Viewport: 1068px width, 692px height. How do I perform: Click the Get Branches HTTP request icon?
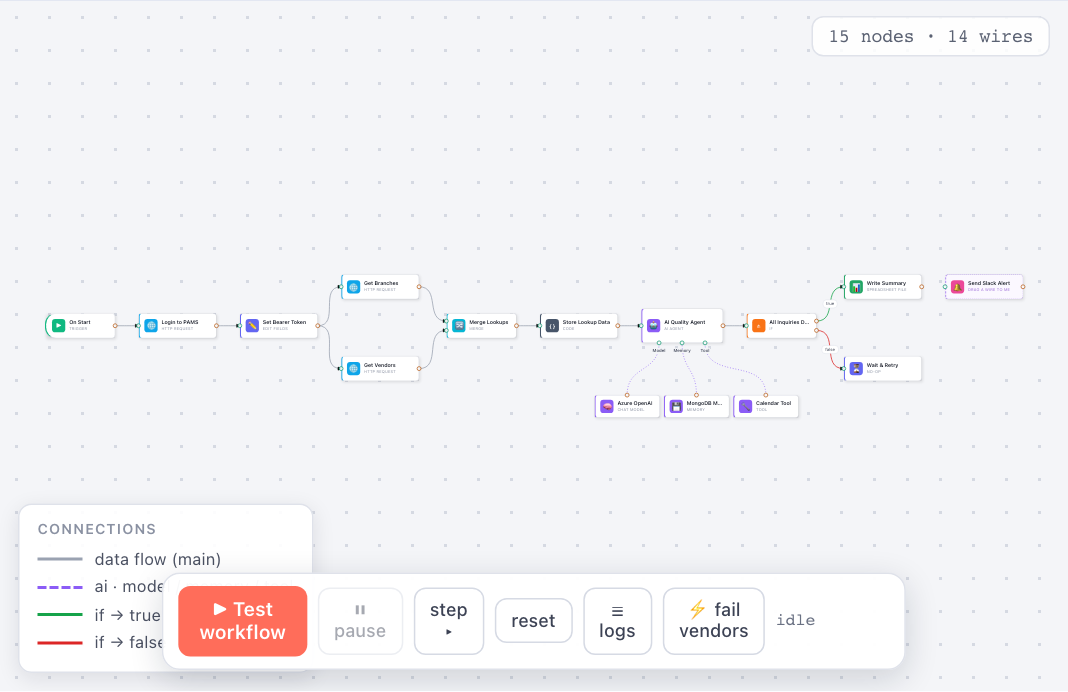(354, 287)
